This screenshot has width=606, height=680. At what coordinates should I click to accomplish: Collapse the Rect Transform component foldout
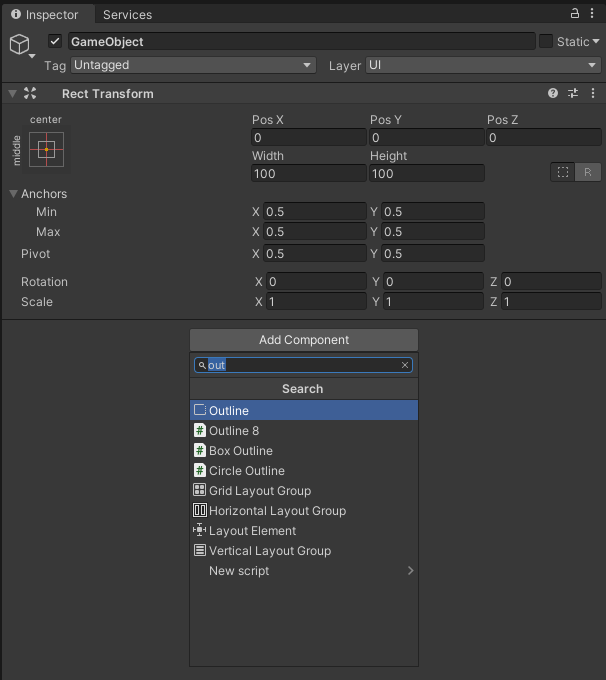(x=13, y=93)
